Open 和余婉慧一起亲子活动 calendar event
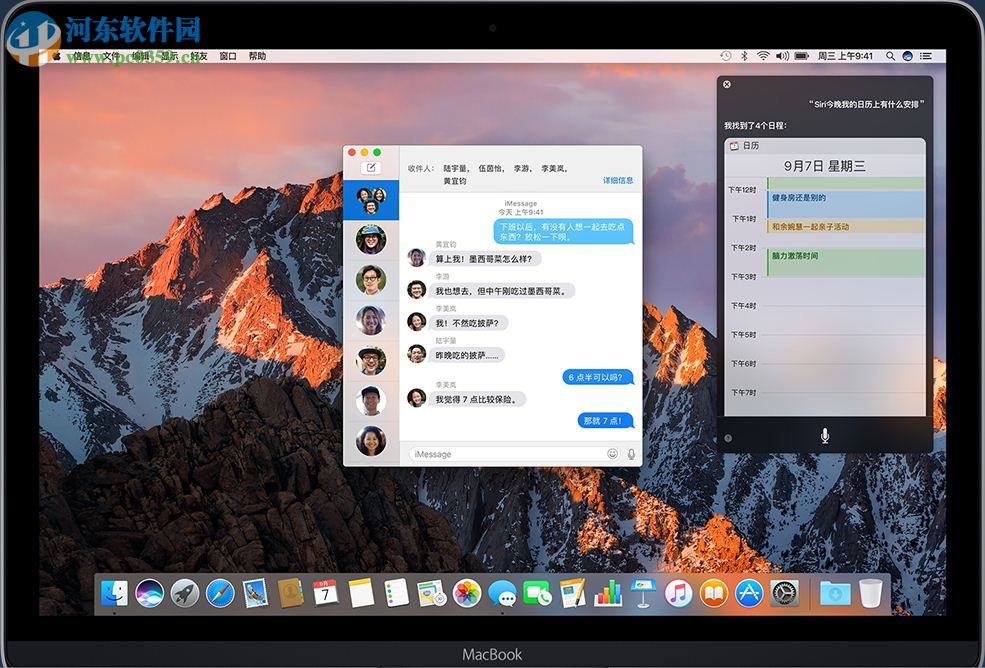This screenshot has width=985, height=668. (x=846, y=226)
